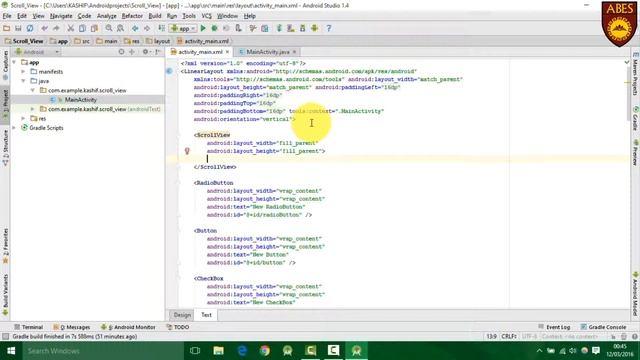
Task: Click the AVD Manager icon
Action: coord(291,28)
